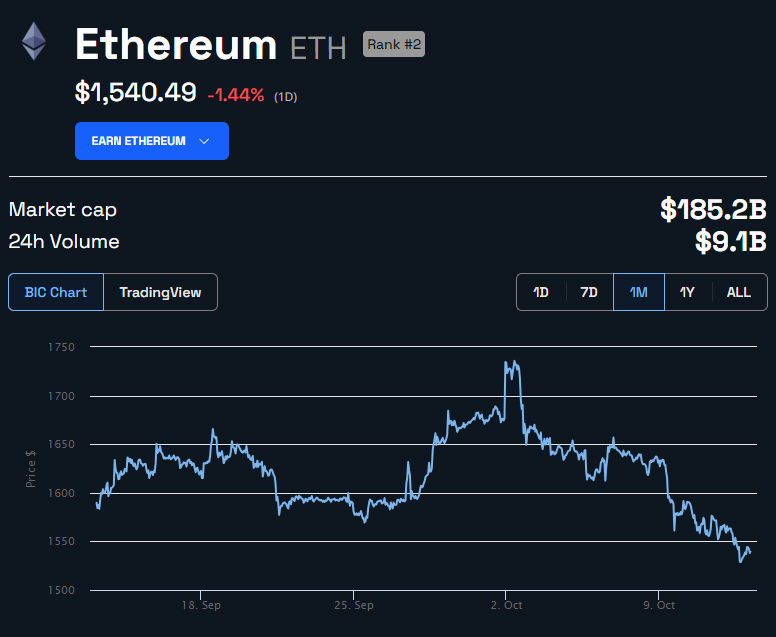Click the $1,540.49 price value
Viewport: 776px width, 637px height.
[135, 93]
